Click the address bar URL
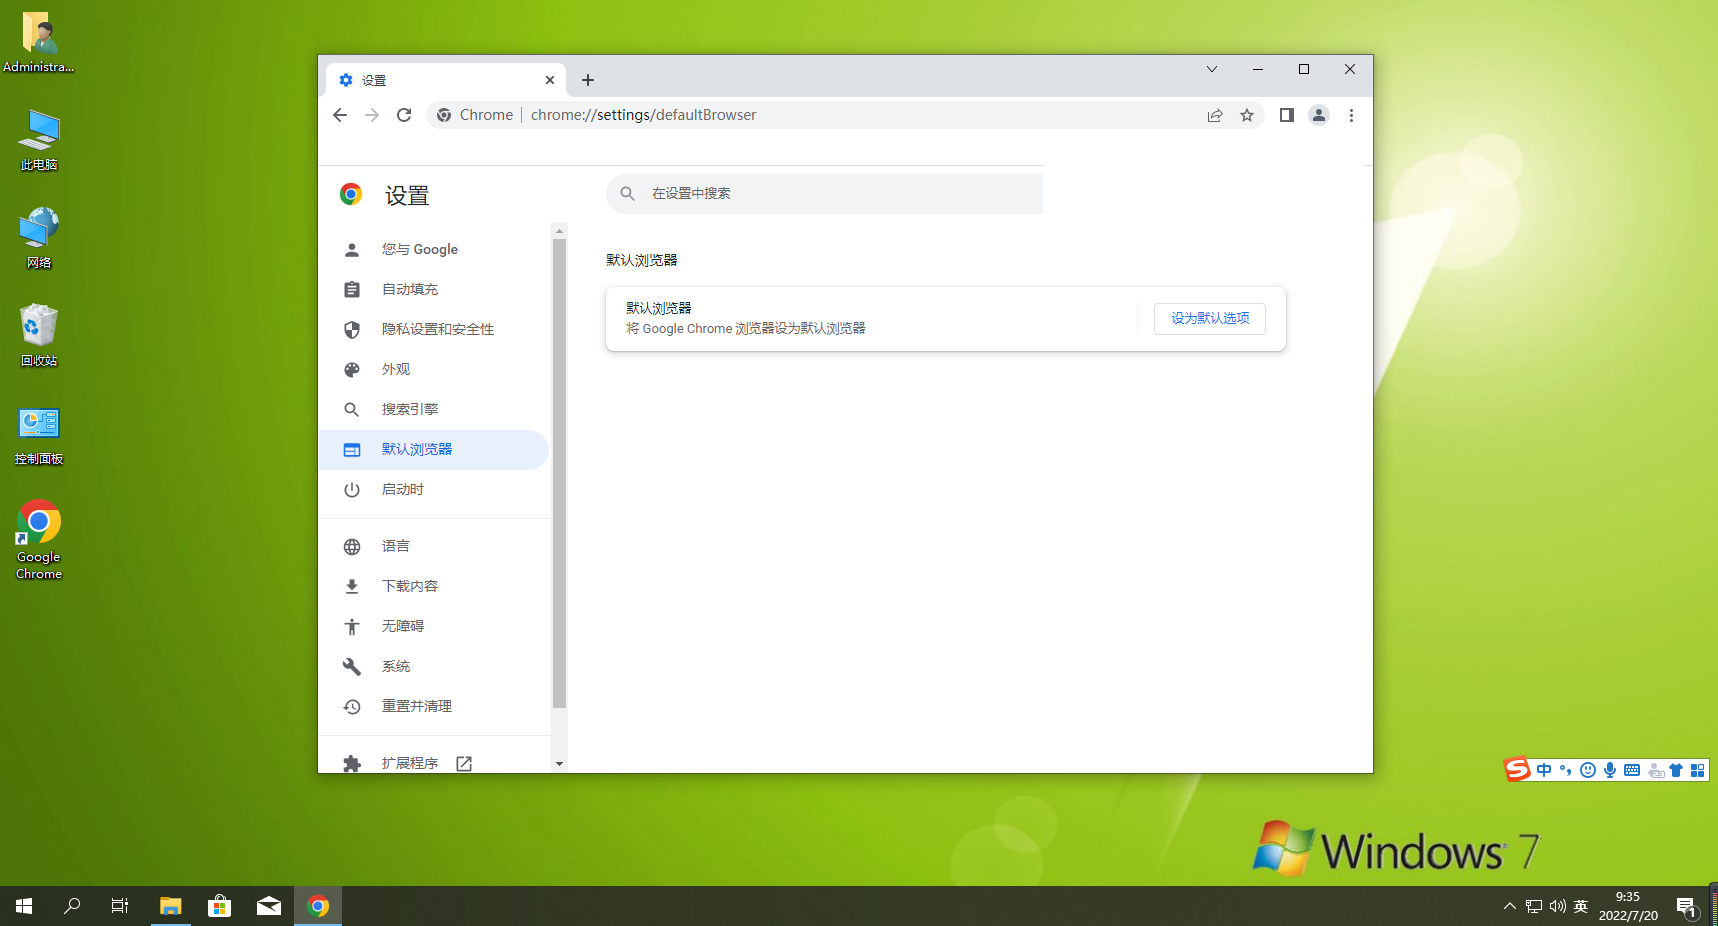The height and width of the screenshot is (926, 1718). (x=643, y=115)
